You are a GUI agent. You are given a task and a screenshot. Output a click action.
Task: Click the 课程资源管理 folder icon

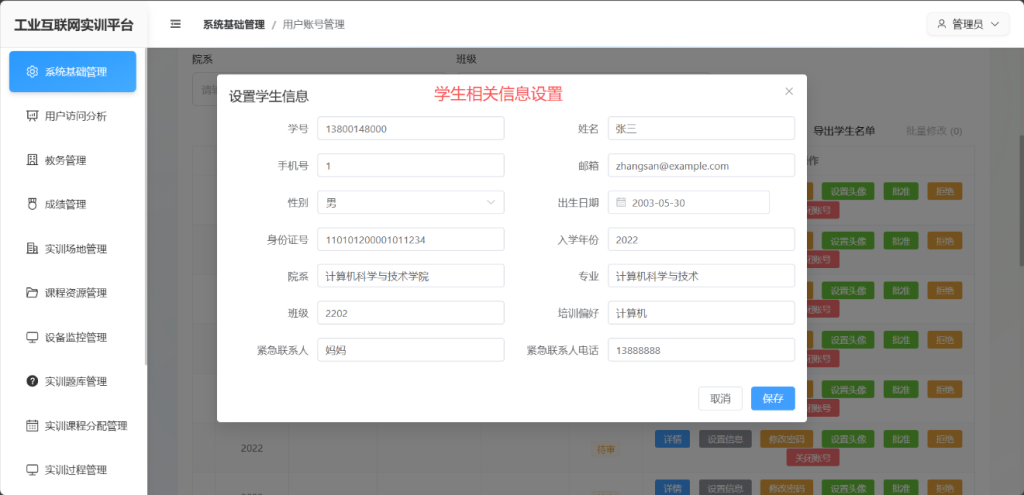coord(32,293)
